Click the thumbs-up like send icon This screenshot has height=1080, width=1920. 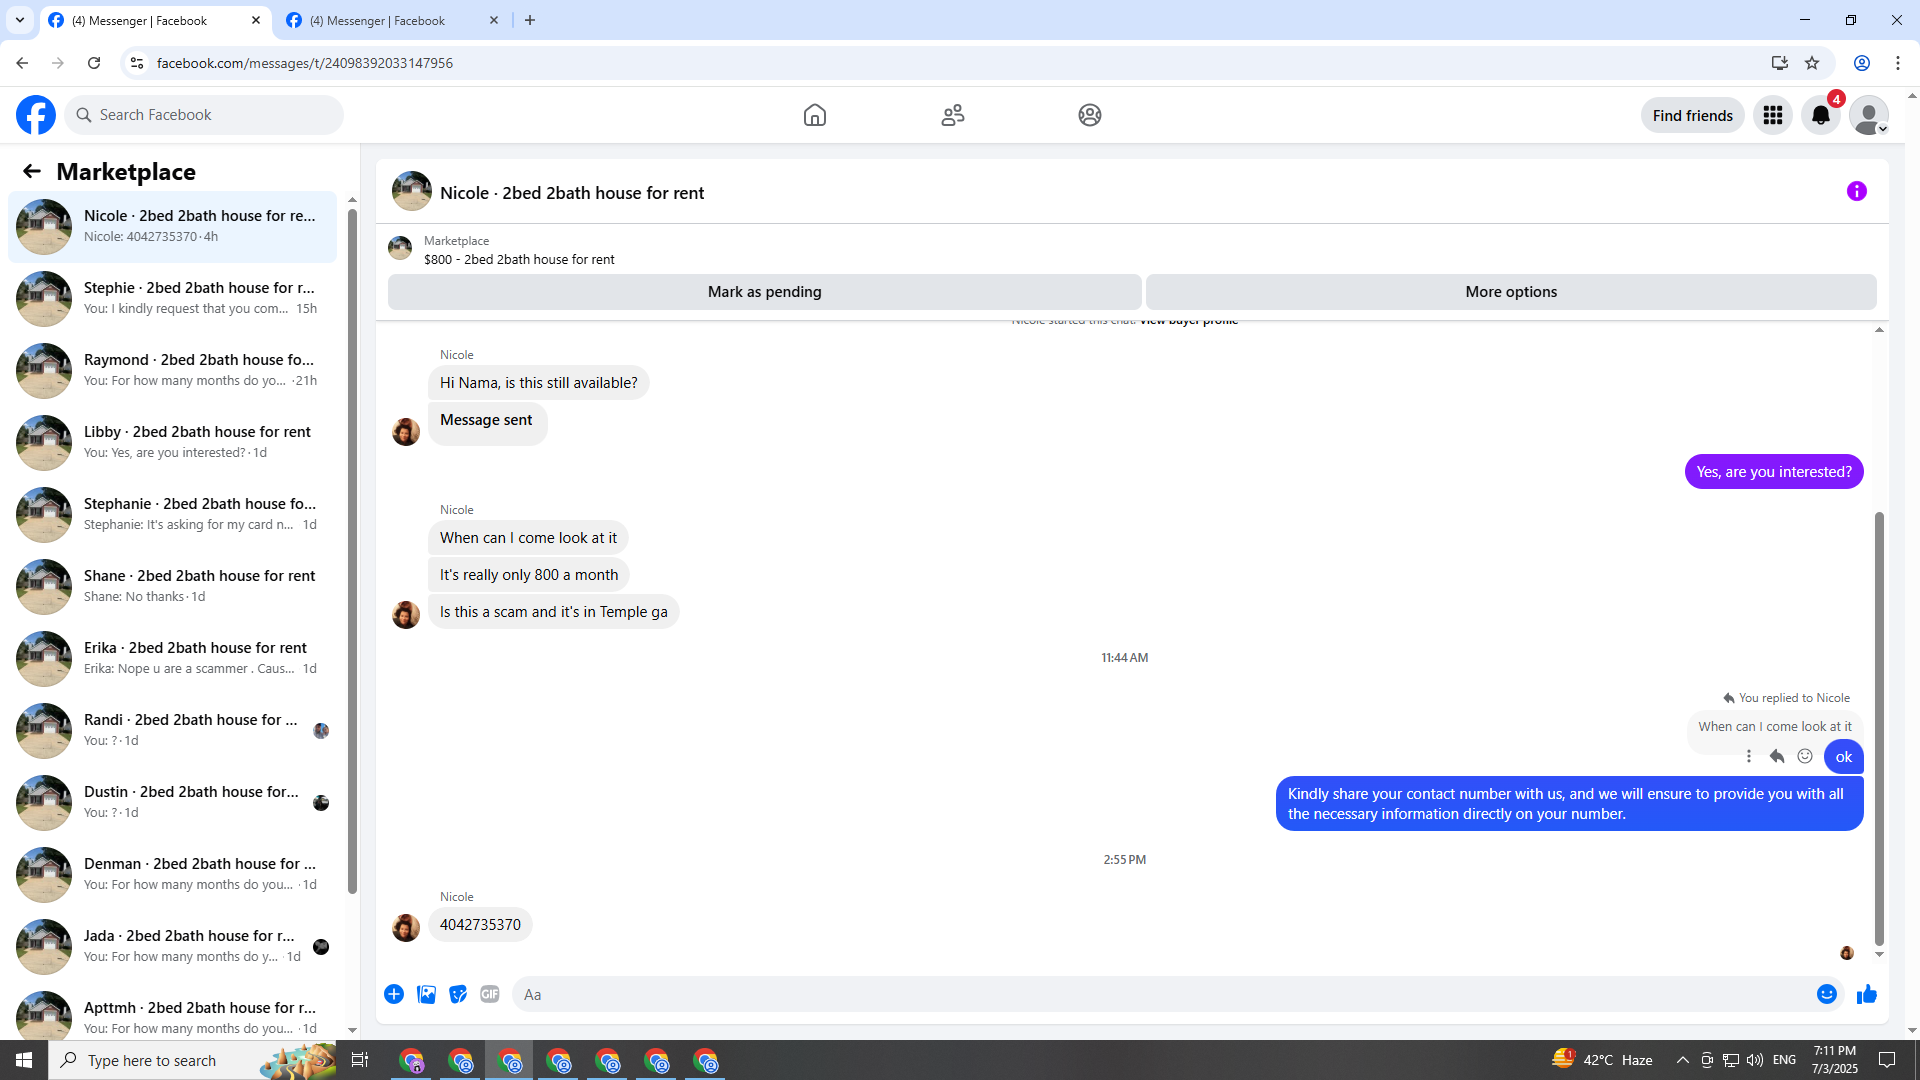(1866, 994)
